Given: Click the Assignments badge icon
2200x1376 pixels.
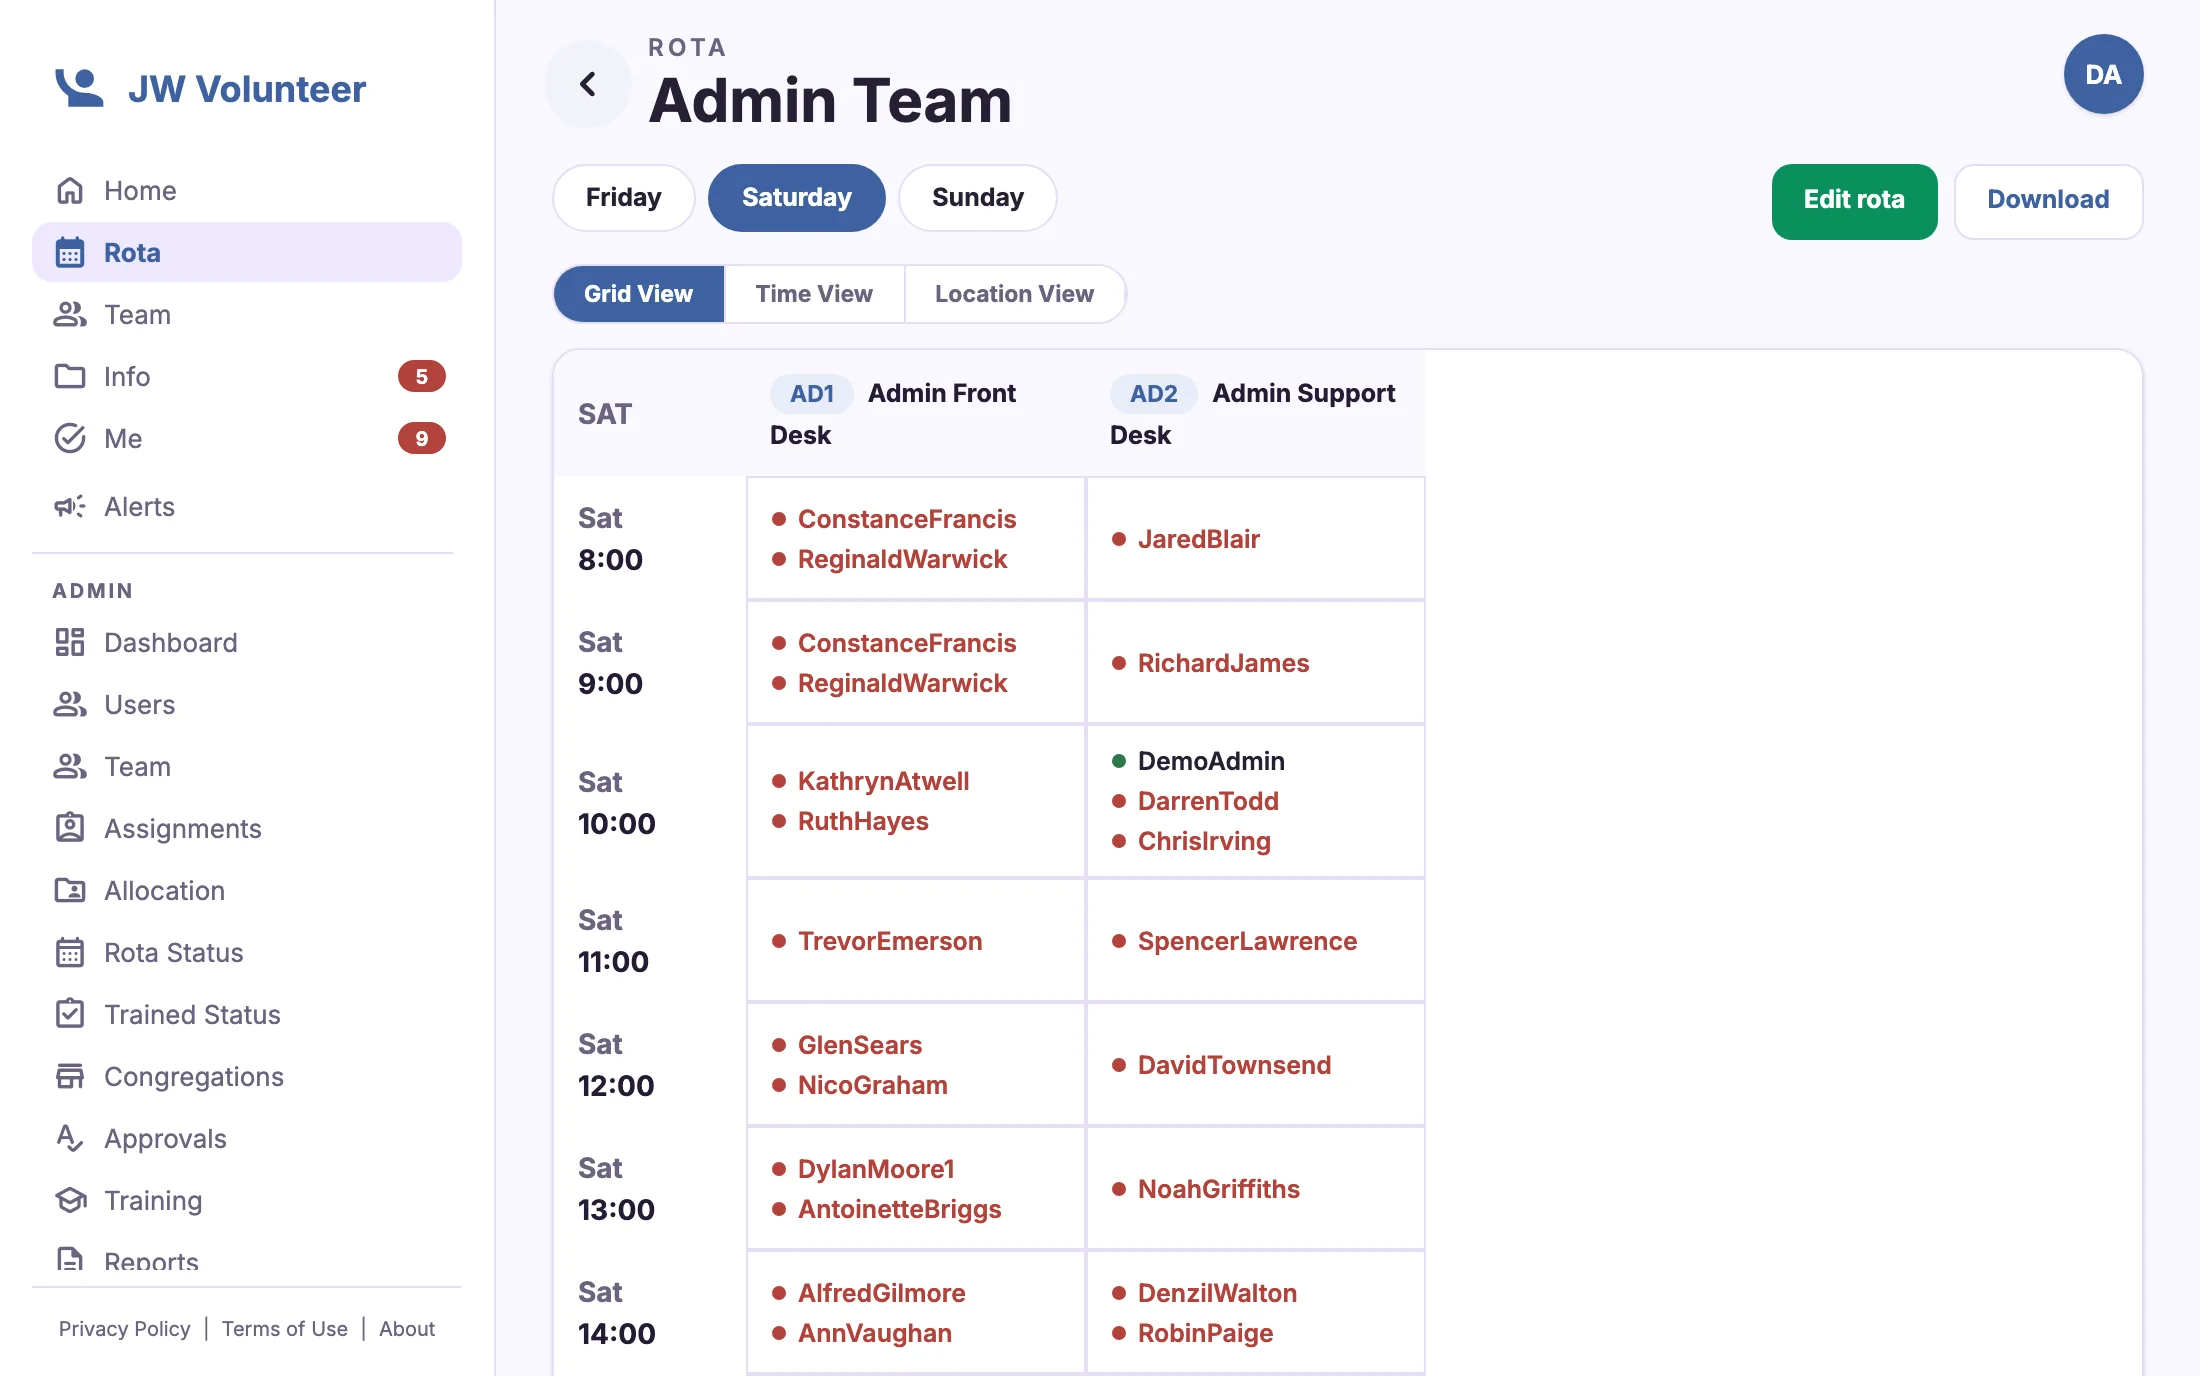Looking at the screenshot, I should pos(70,828).
